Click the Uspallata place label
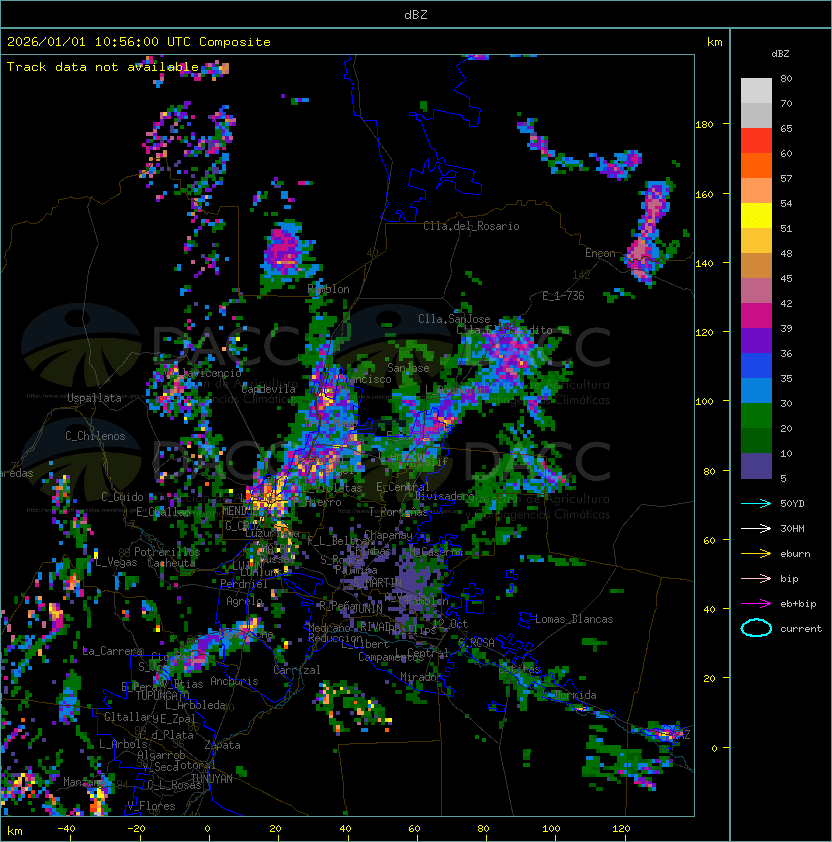The height and width of the screenshot is (842, 832). pos(95,398)
